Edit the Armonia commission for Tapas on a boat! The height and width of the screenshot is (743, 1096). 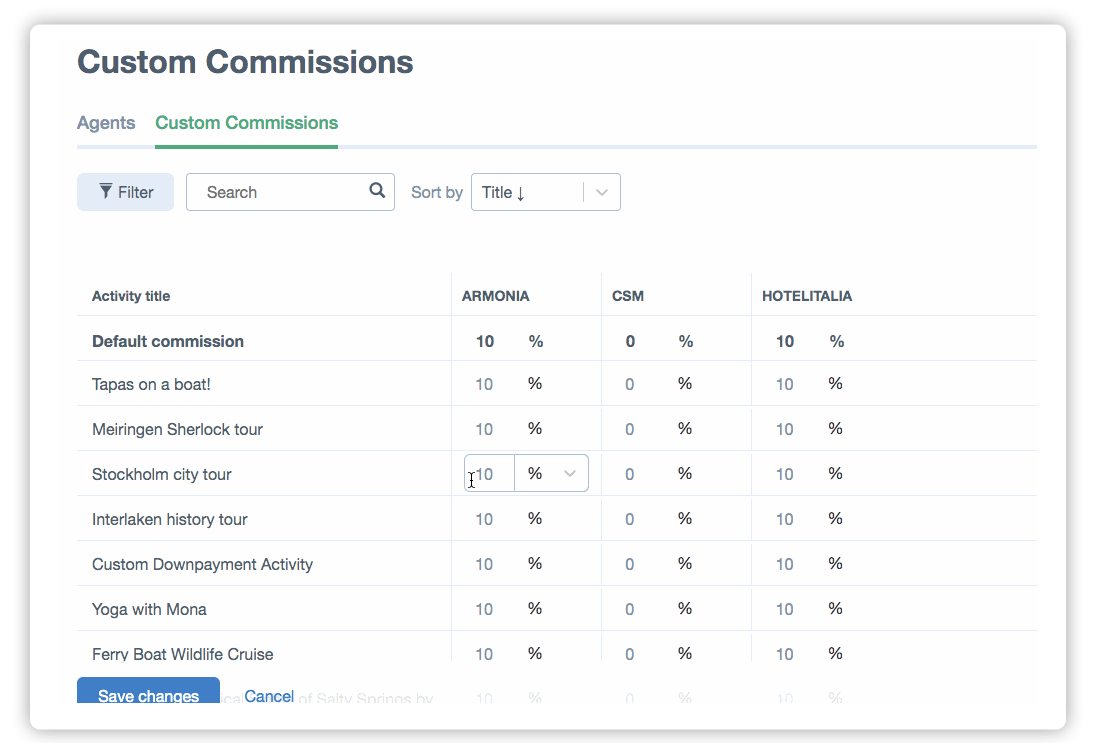point(484,383)
